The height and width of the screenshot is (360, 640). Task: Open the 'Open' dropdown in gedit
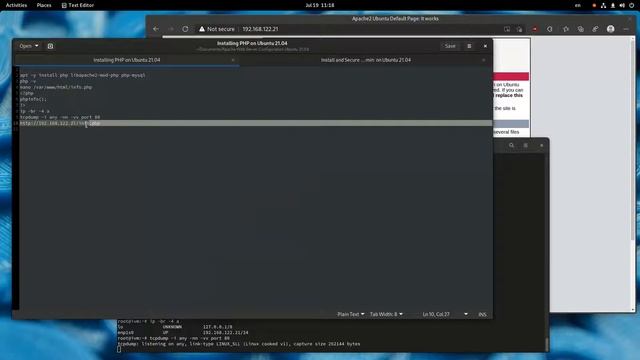29,46
